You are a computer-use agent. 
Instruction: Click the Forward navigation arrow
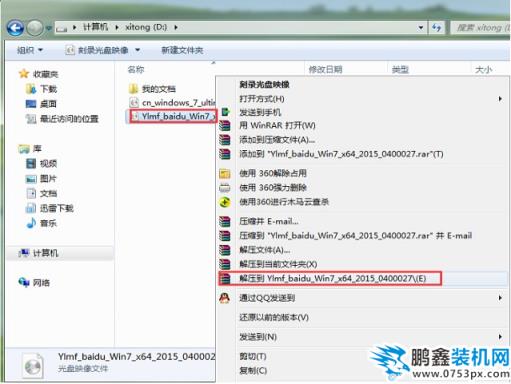[35, 28]
